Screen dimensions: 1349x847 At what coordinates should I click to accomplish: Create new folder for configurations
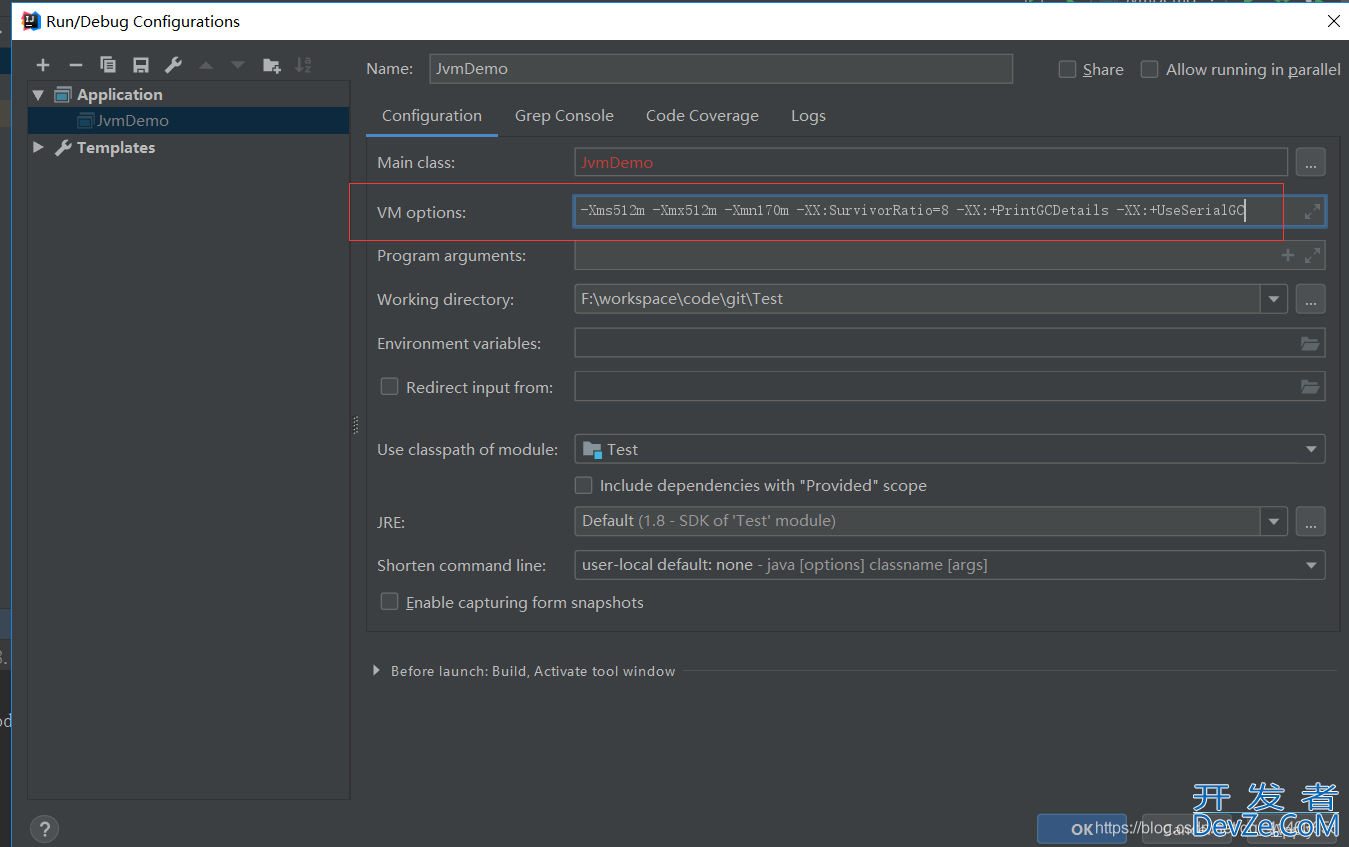(x=271, y=65)
